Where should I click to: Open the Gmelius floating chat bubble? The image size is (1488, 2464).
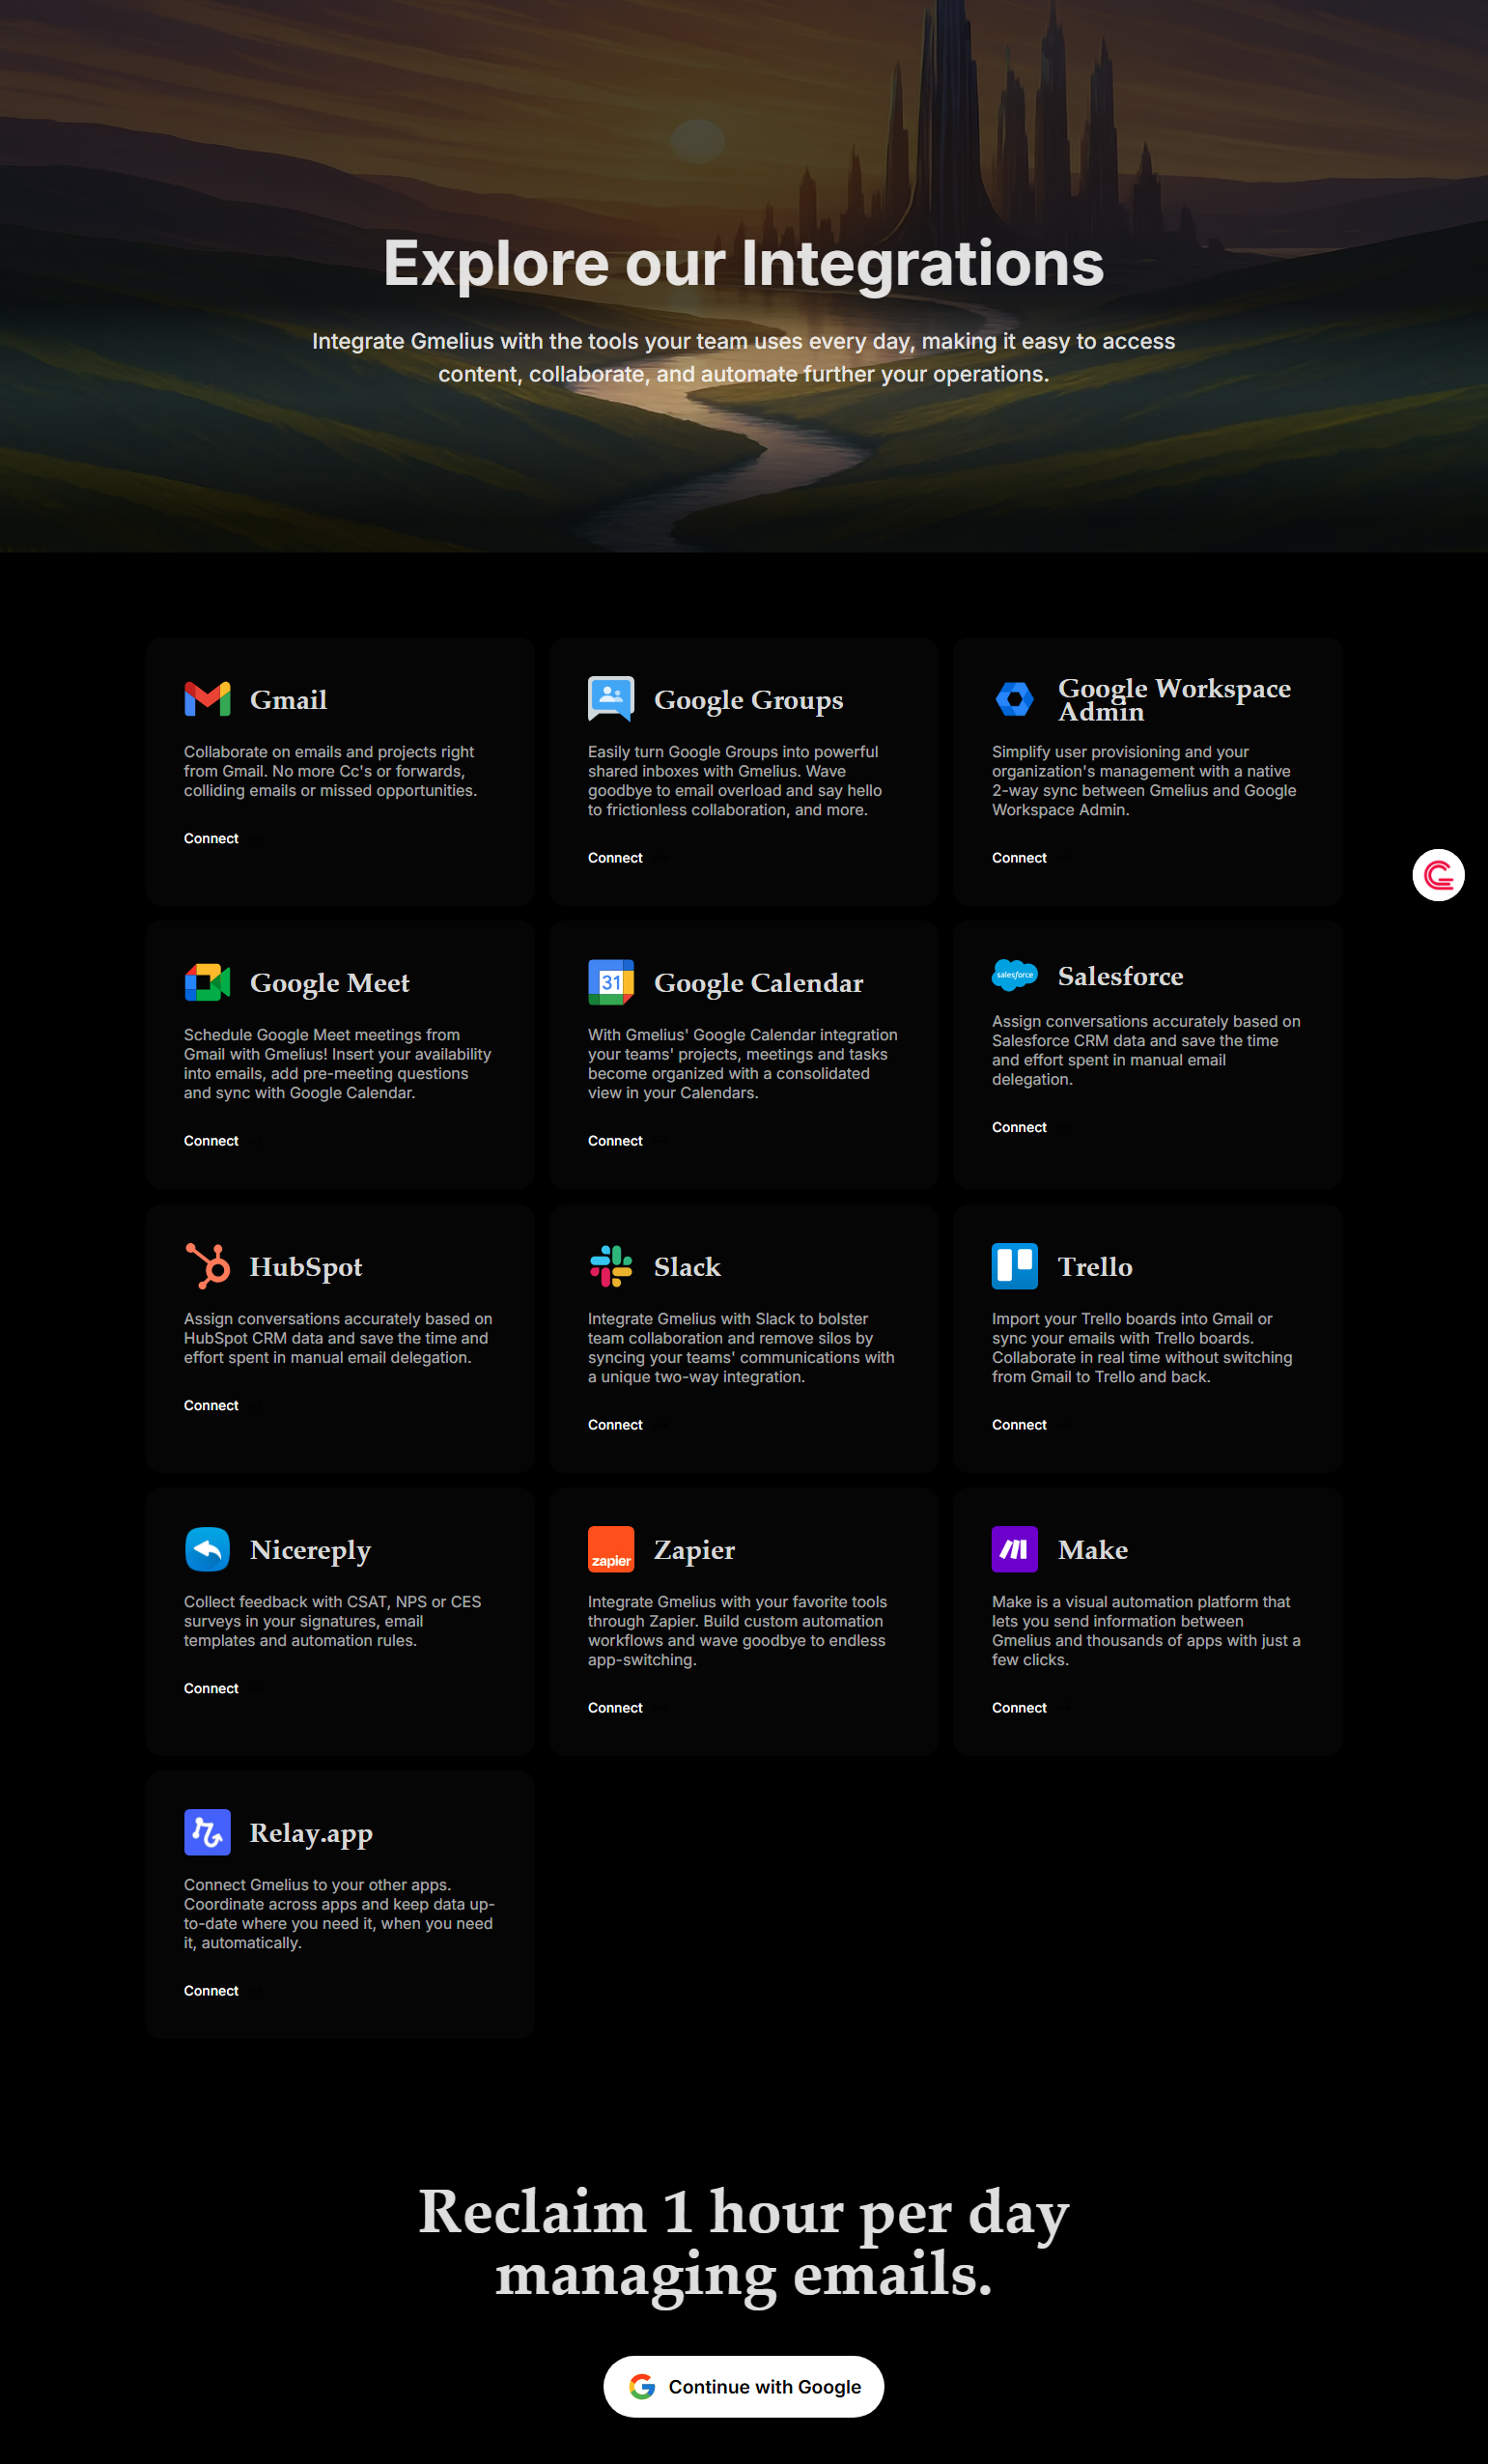(x=1438, y=875)
